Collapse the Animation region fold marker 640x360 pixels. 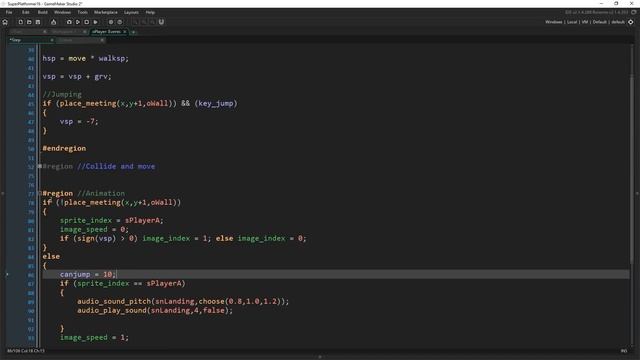(40, 193)
